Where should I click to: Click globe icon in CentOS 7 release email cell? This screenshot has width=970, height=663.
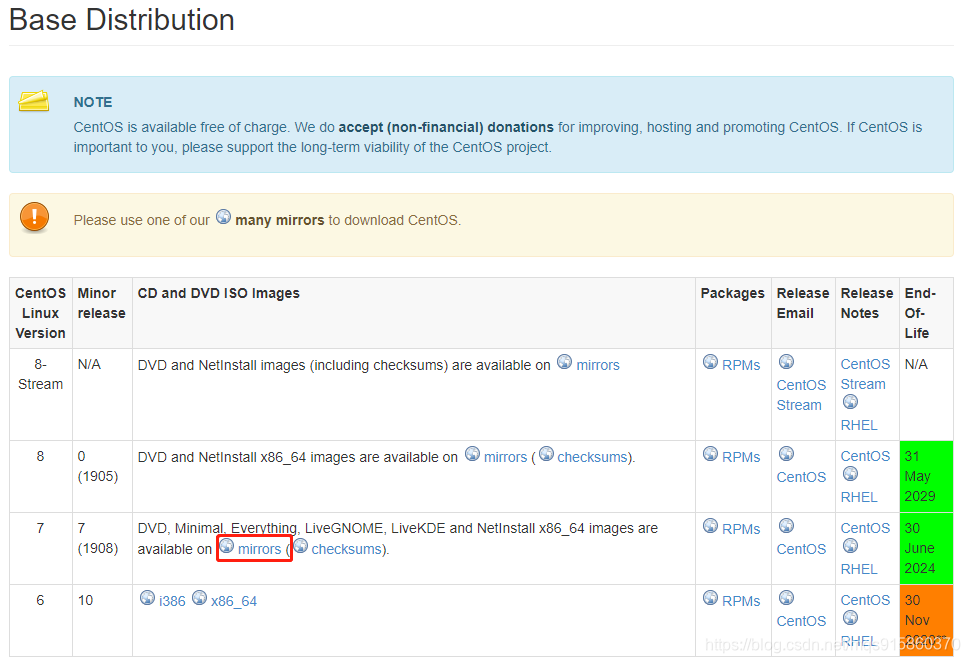tap(786, 526)
